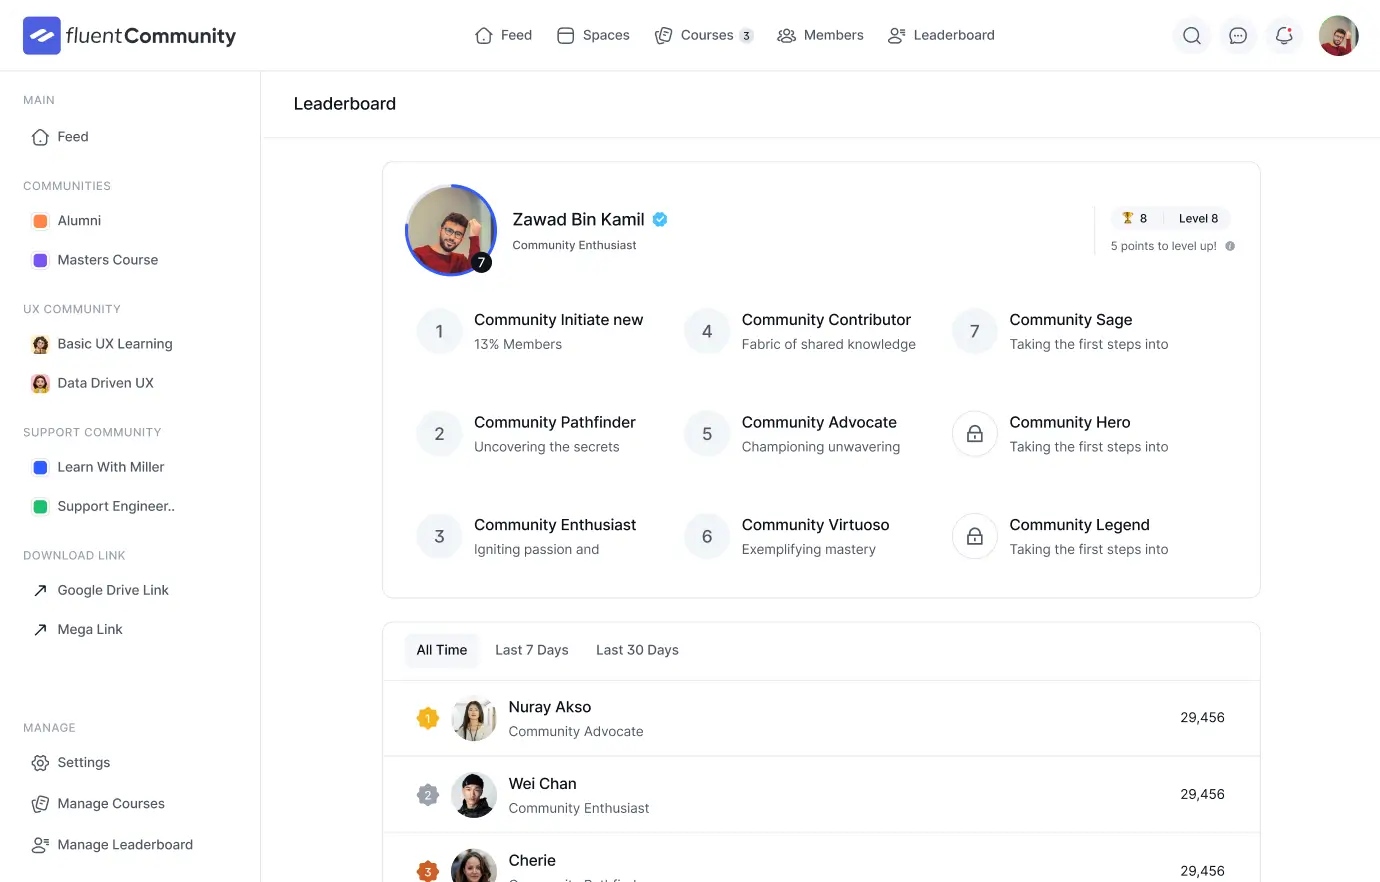Go to Members in top navigation

(820, 36)
